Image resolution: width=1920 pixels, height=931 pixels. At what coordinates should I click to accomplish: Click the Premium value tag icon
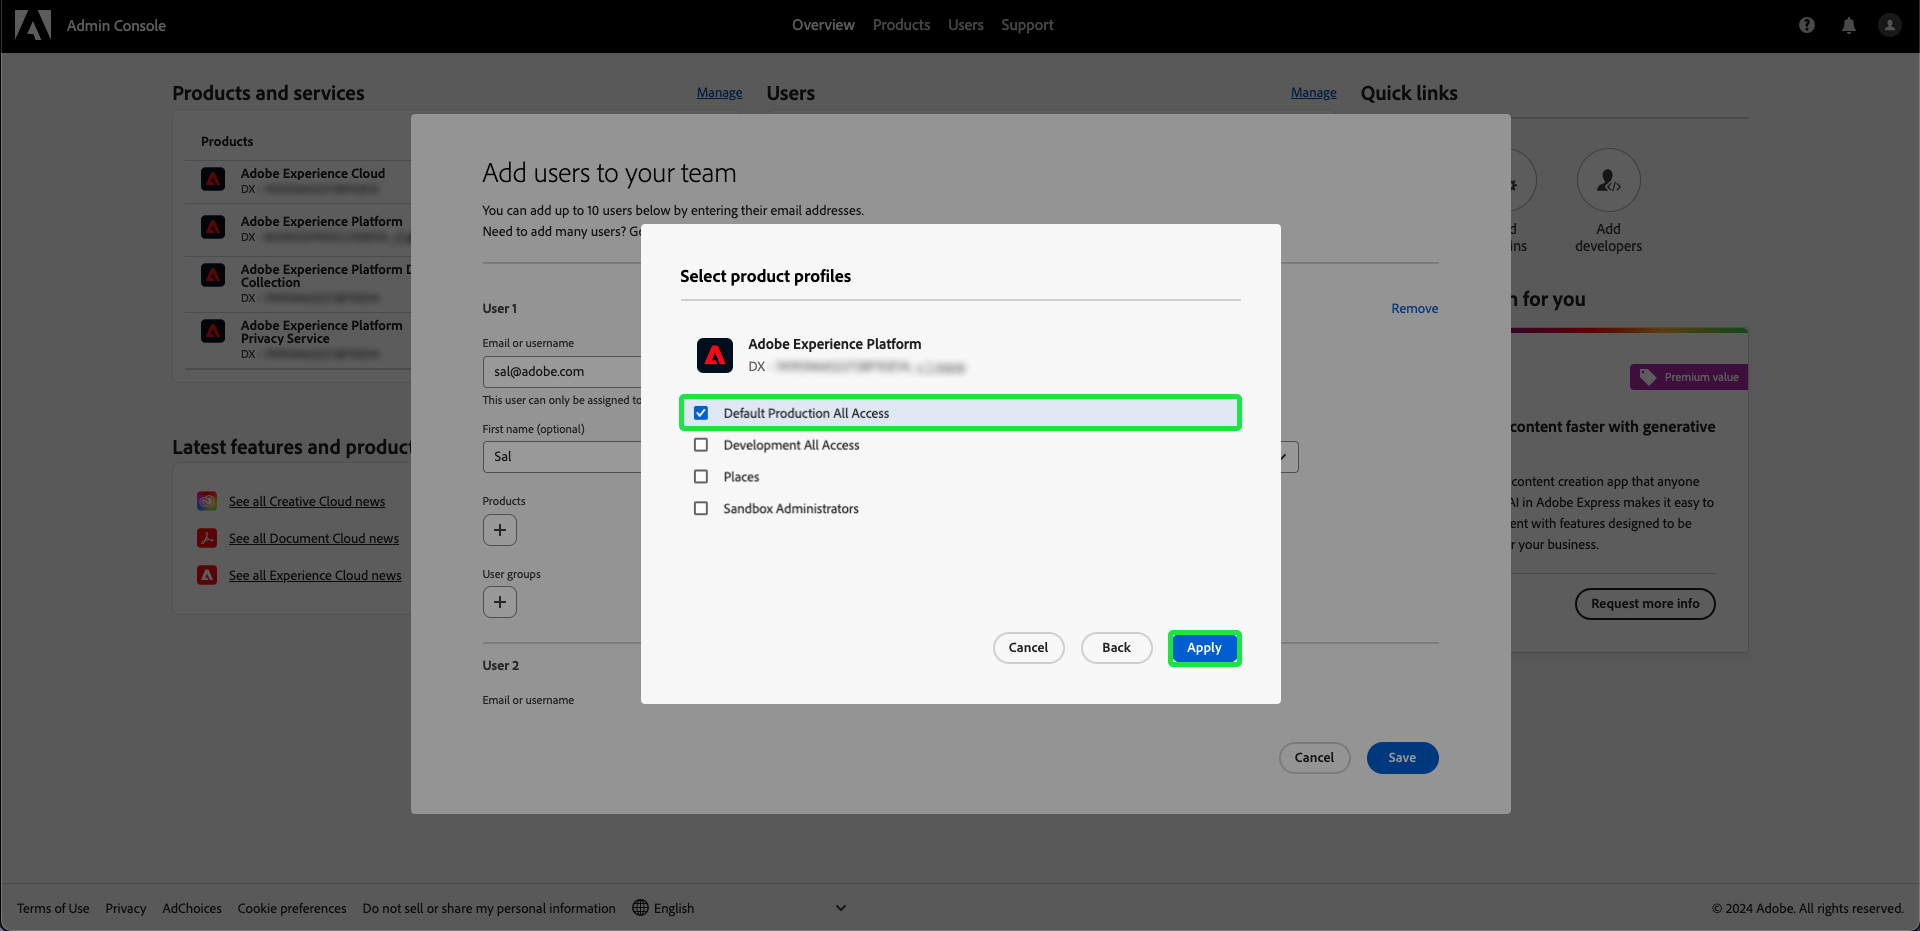click(x=1648, y=377)
